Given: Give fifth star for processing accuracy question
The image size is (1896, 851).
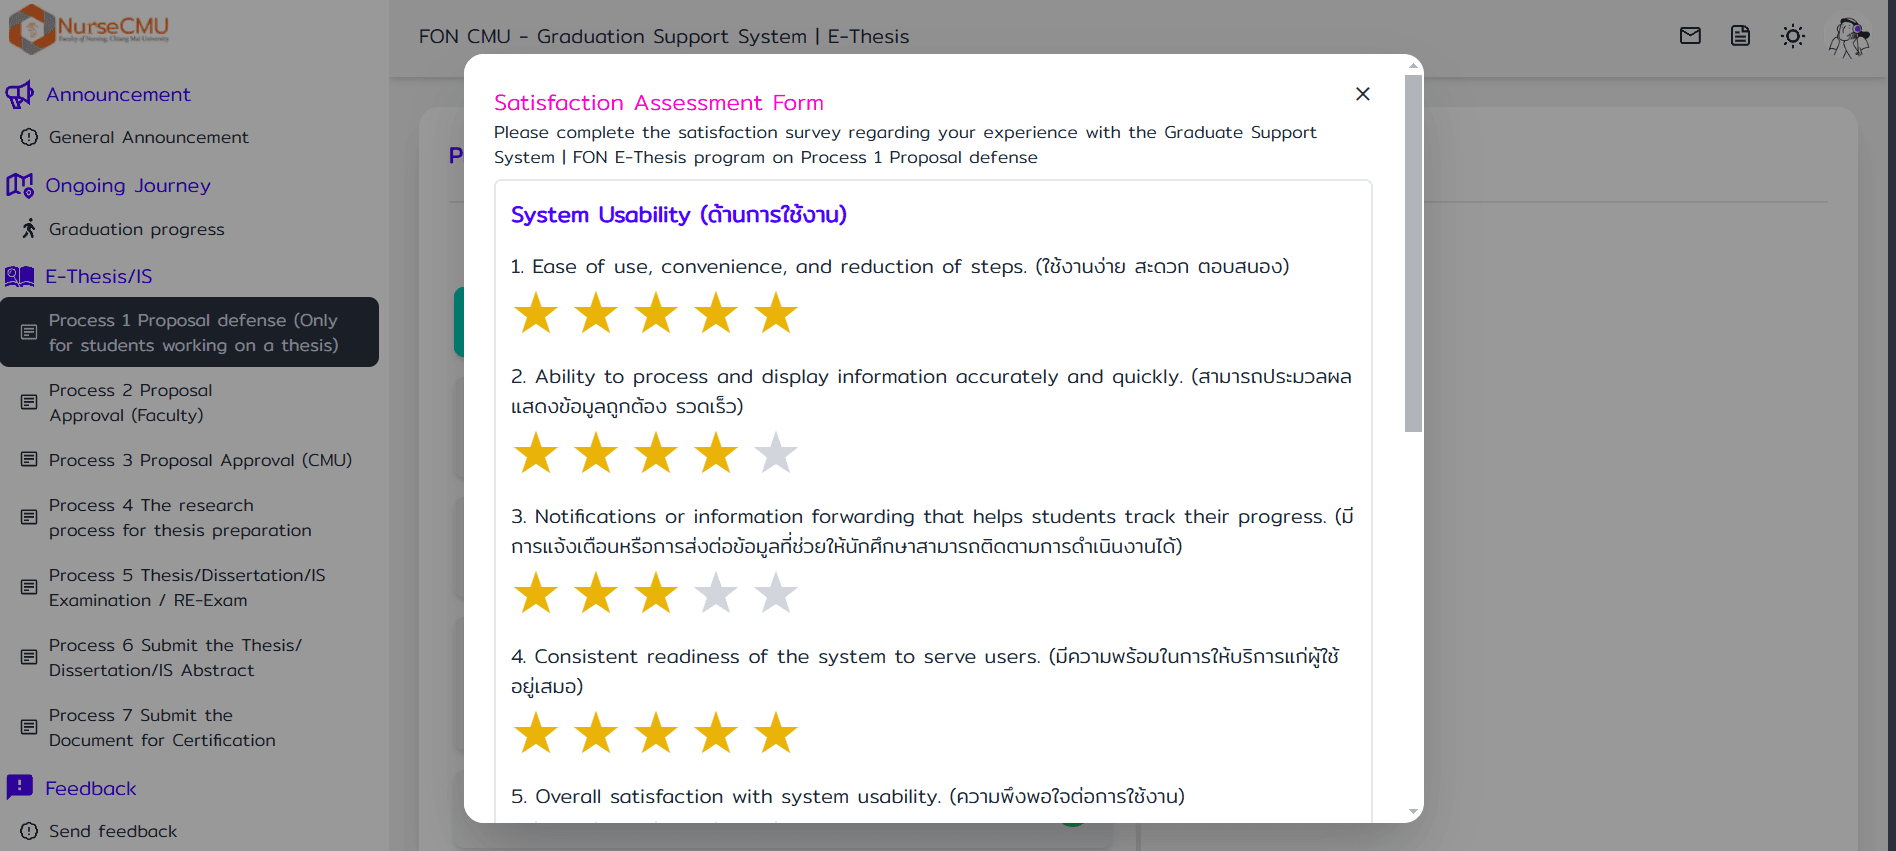Looking at the screenshot, I should [776, 453].
